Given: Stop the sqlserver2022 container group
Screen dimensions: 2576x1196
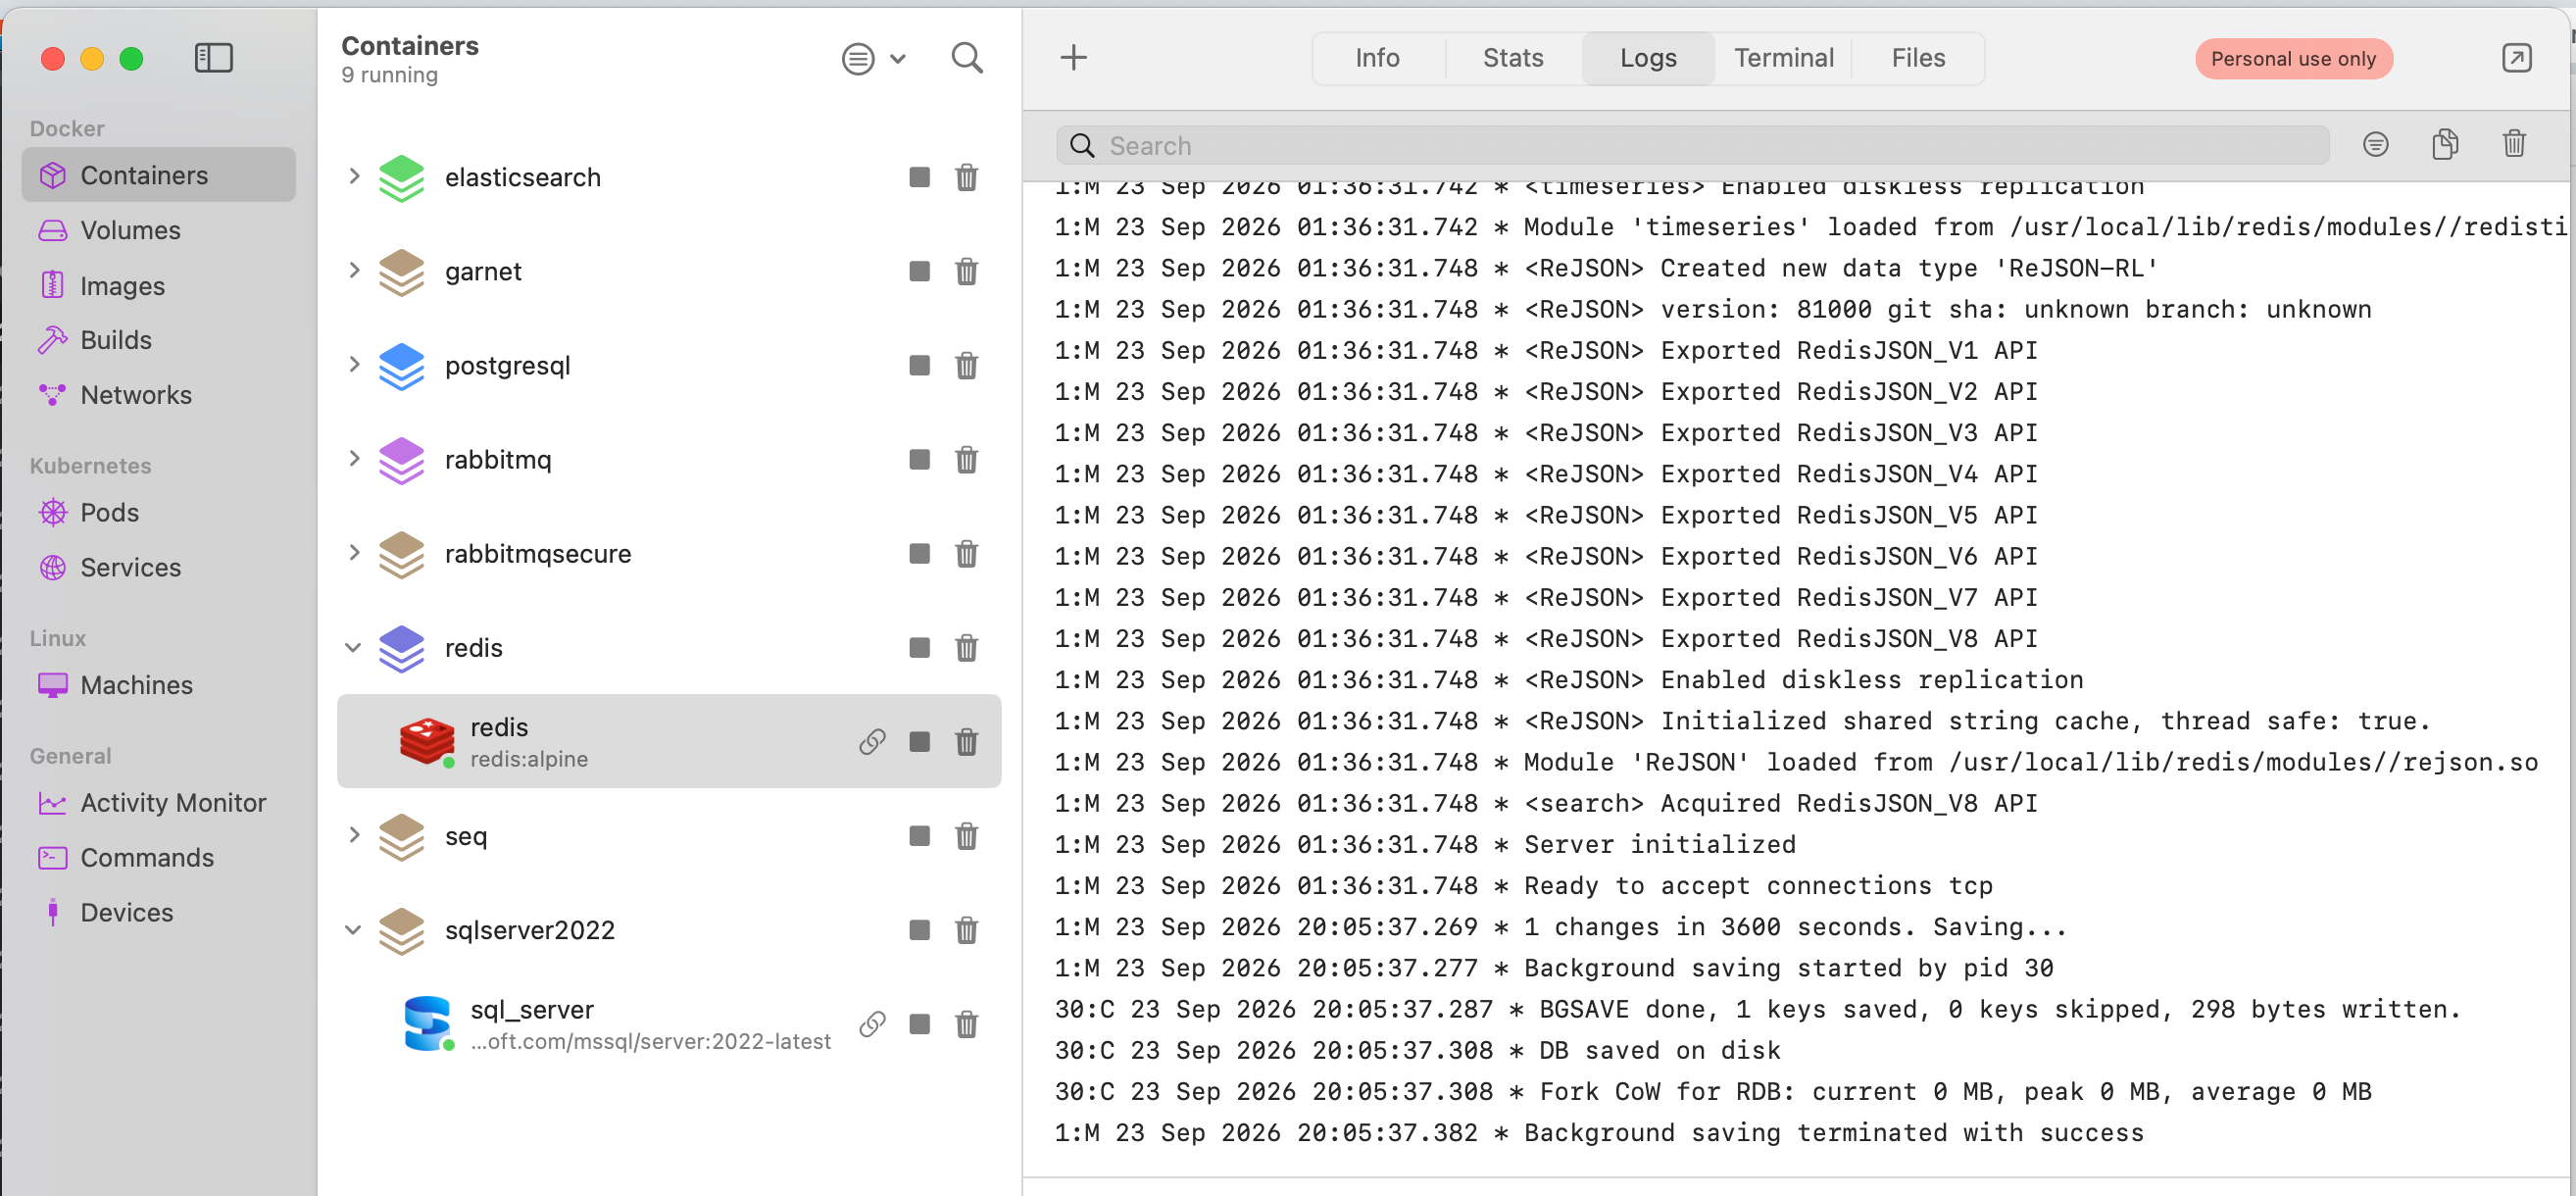Looking at the screenshot, I should [x=919, y=929].
